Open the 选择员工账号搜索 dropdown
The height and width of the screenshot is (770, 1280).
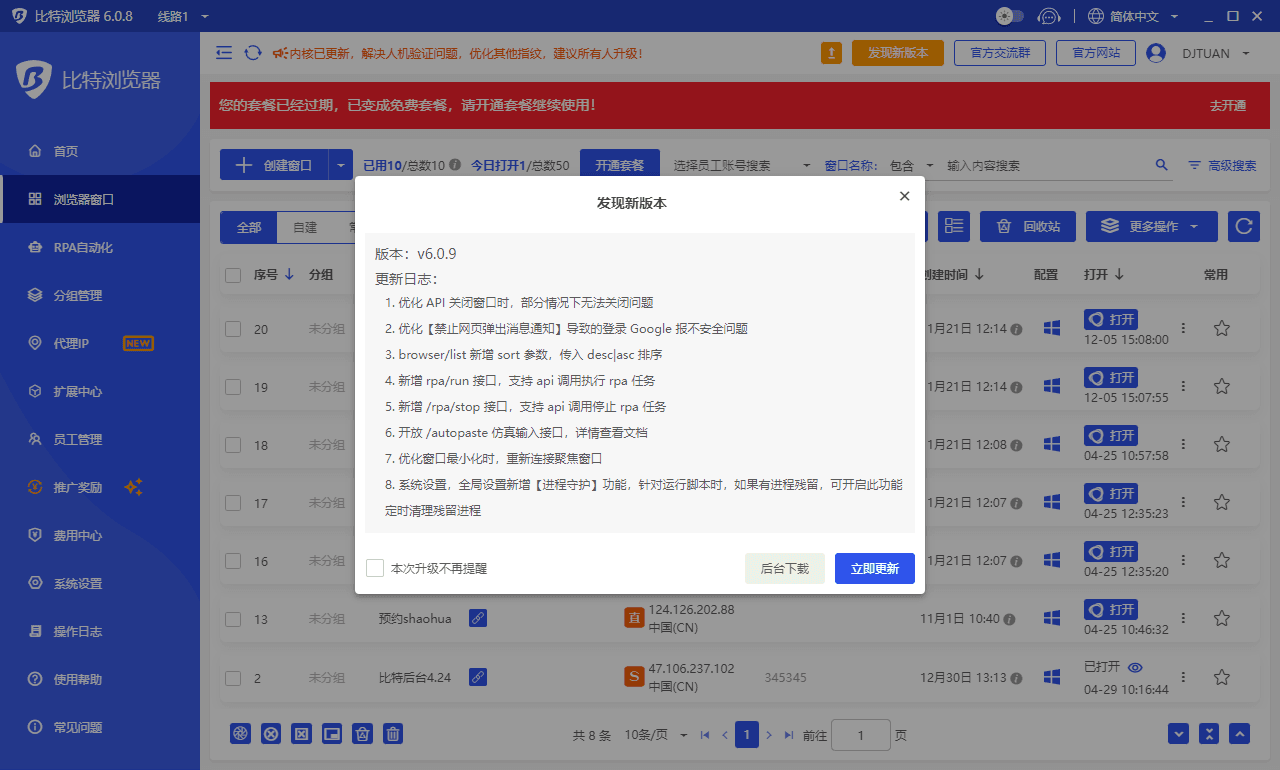[x=742, y=165]
